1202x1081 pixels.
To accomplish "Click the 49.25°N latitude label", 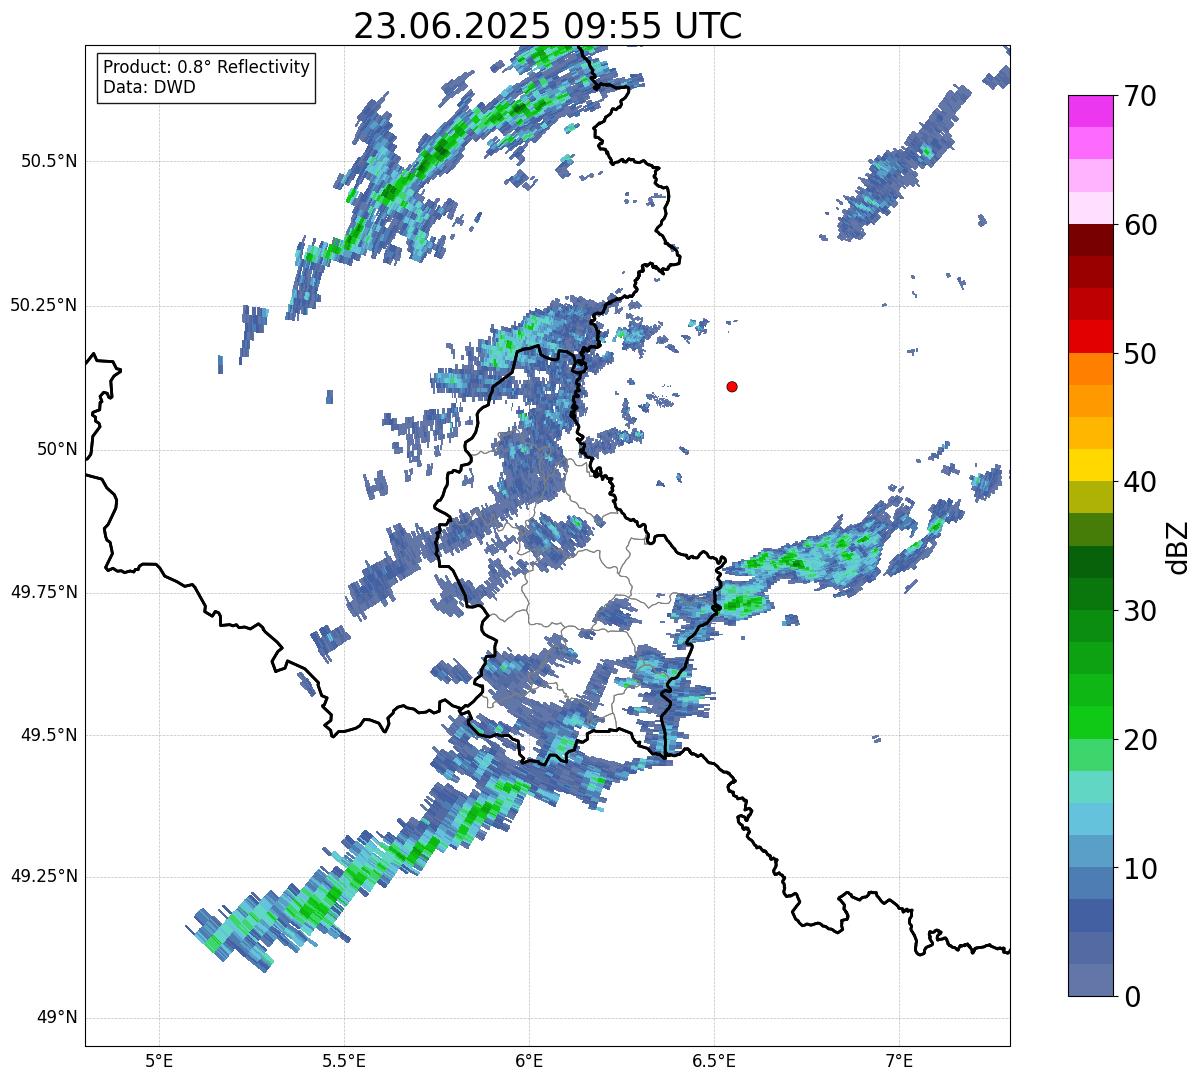I will [44, 877].
